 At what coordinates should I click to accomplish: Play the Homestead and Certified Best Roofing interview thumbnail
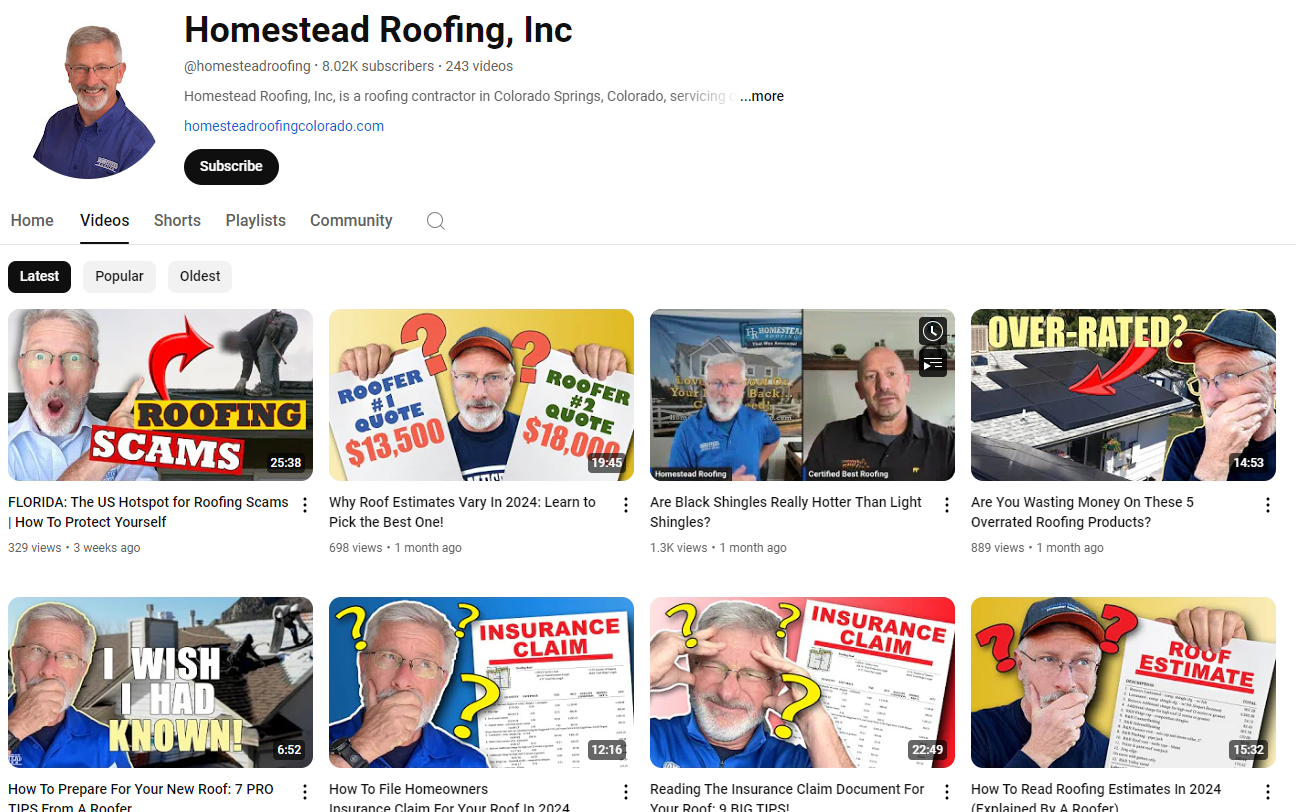[802, 395]
